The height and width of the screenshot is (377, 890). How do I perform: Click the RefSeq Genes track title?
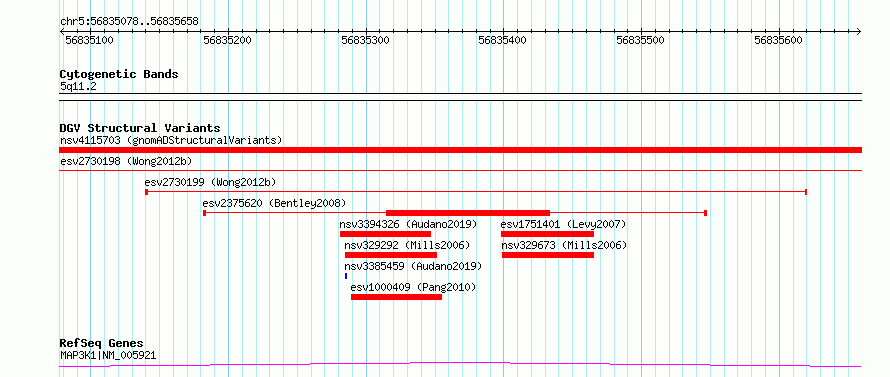tap(102, 344)
